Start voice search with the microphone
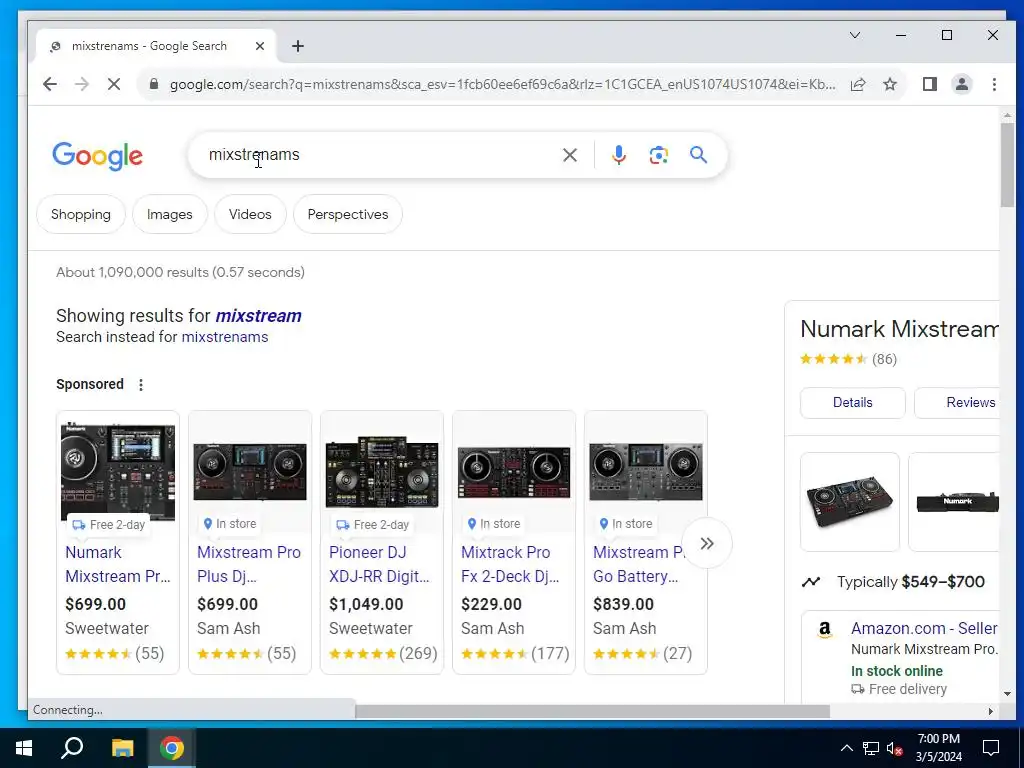 (619, 155)
